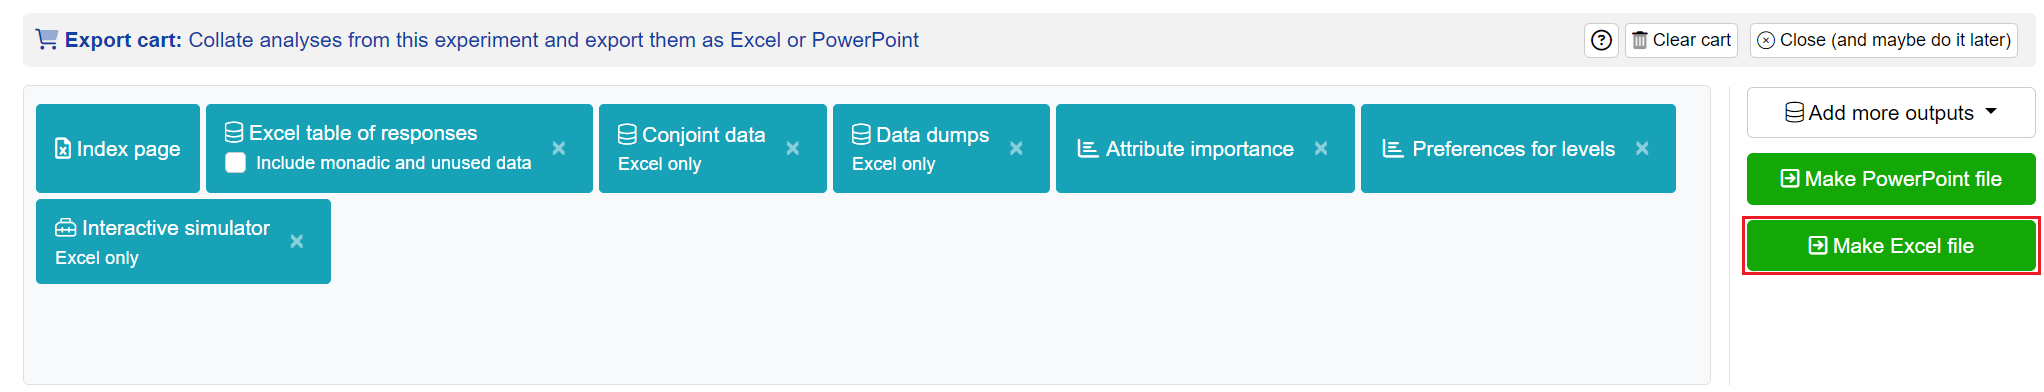
Task: Remove Interactive simulator from cart
Action: 297,241
